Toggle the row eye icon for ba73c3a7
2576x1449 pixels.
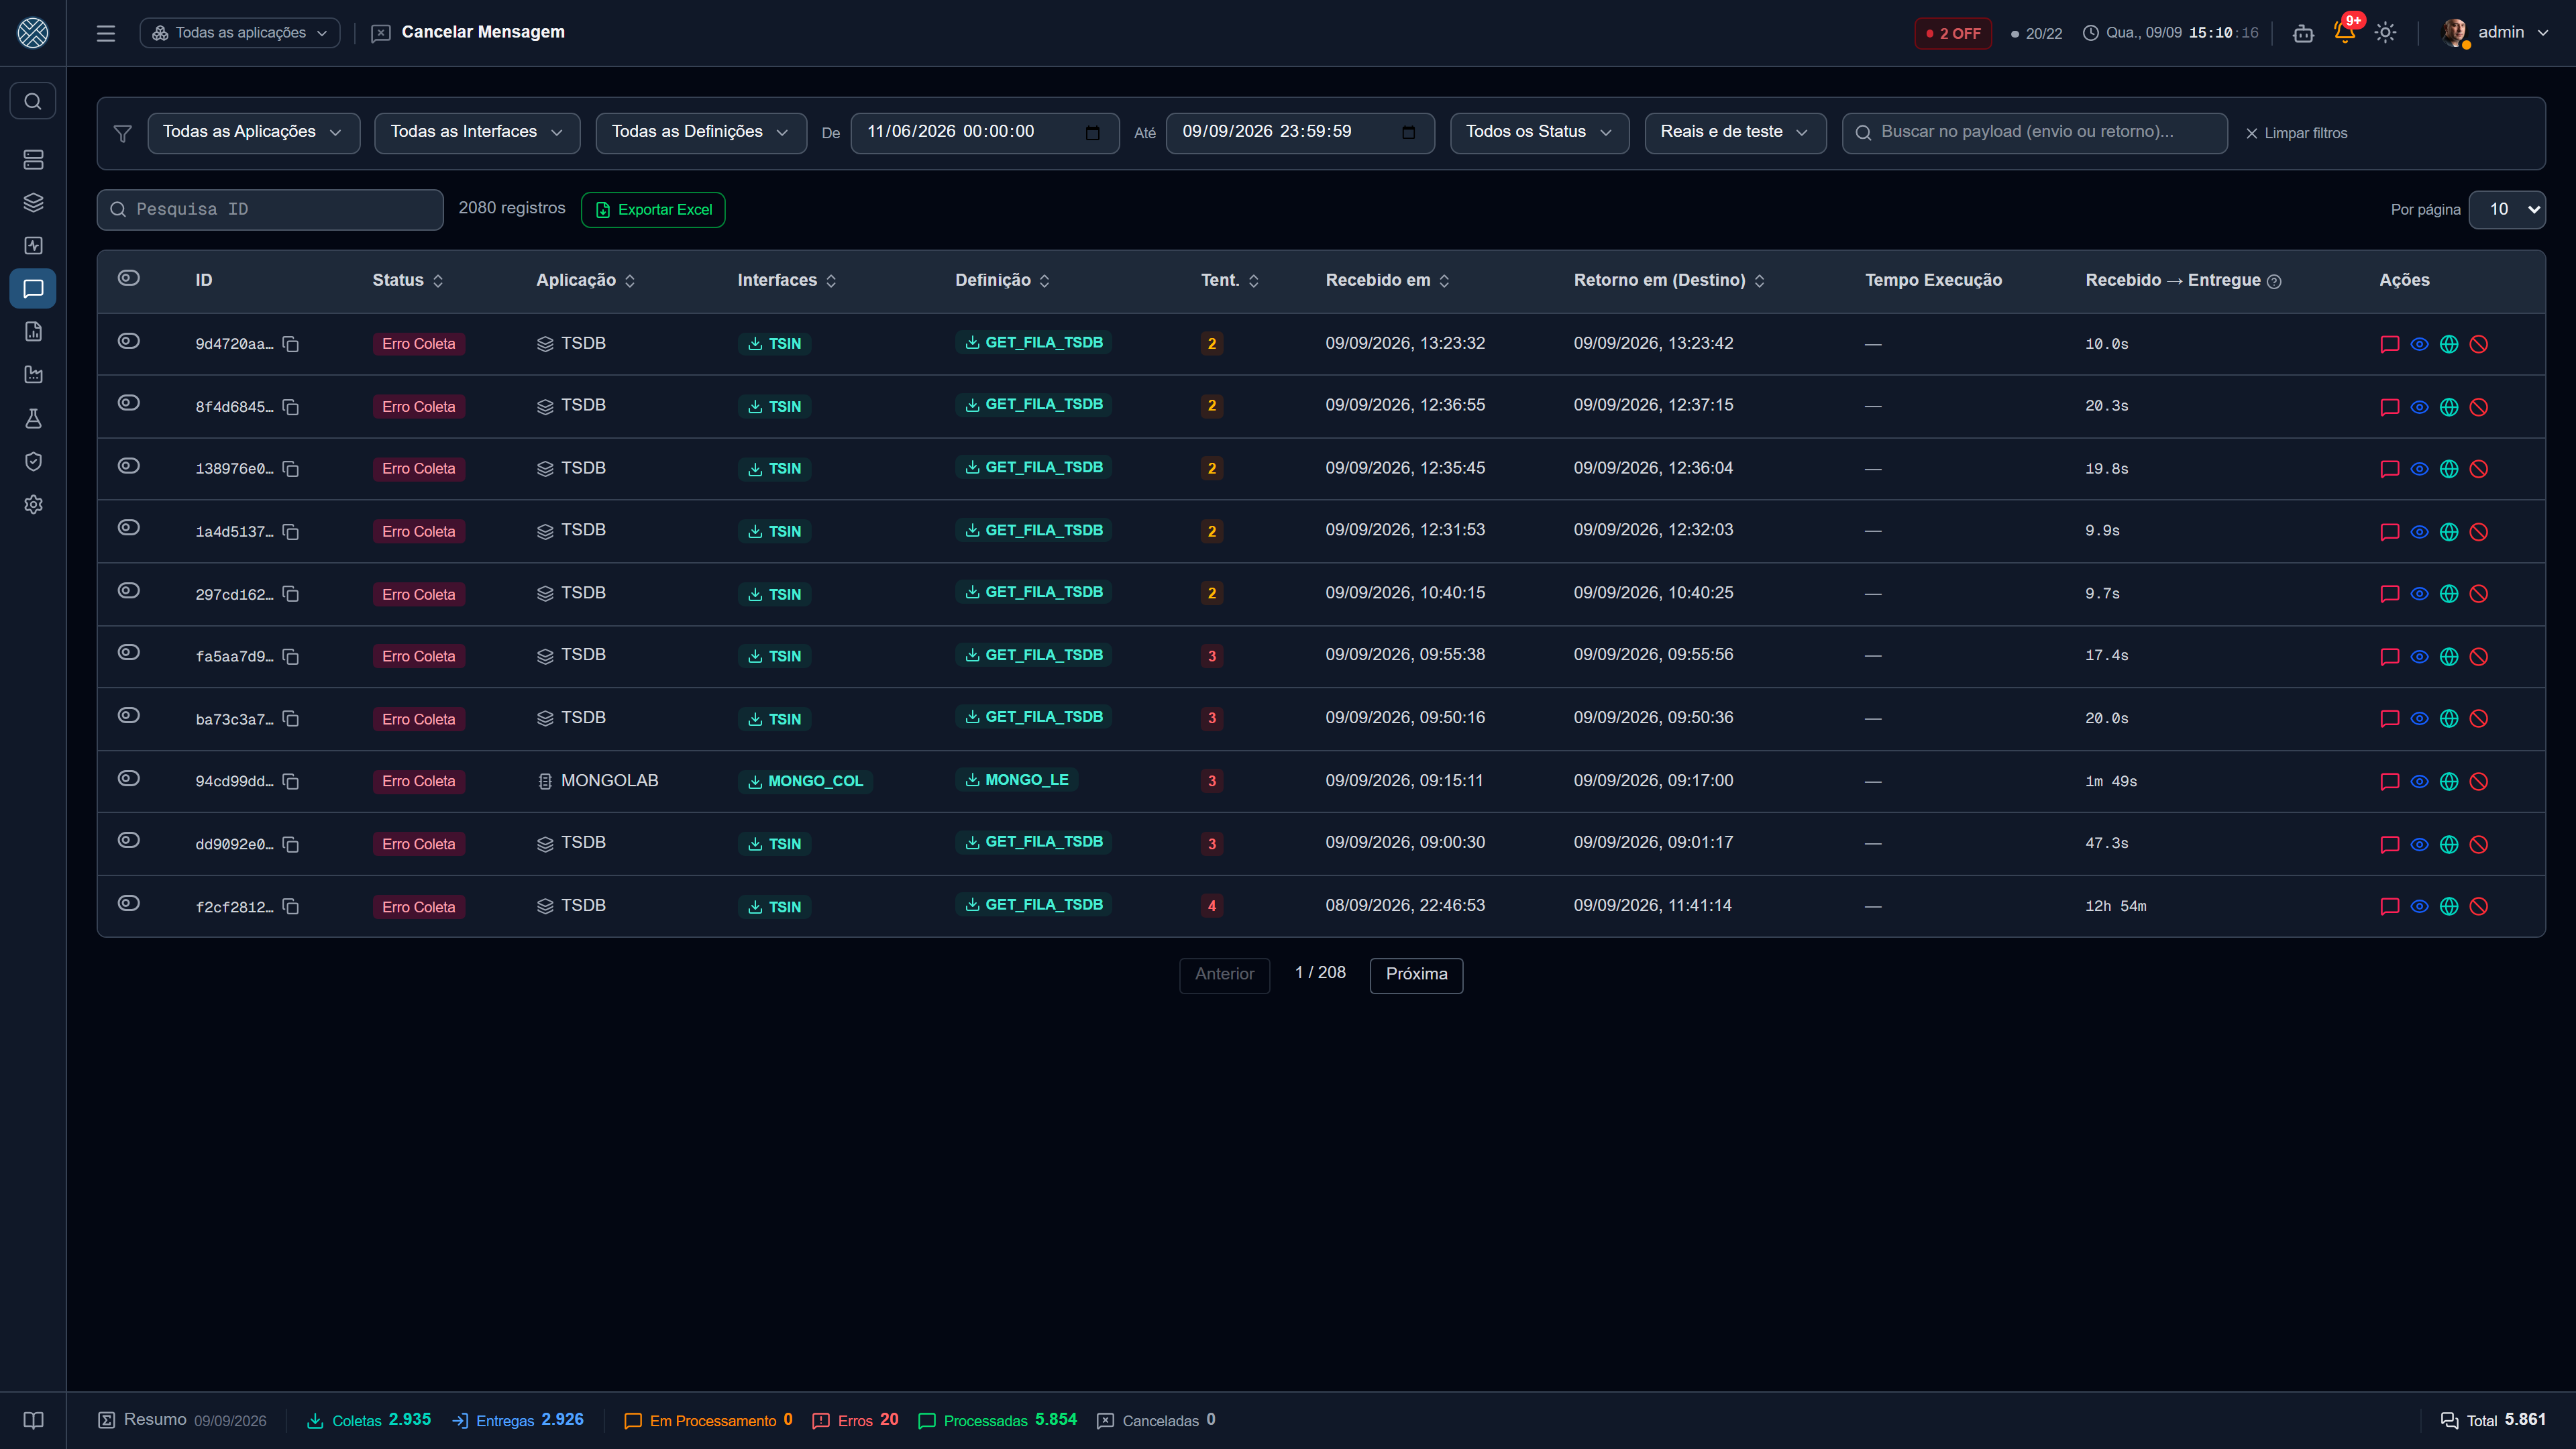129,716
